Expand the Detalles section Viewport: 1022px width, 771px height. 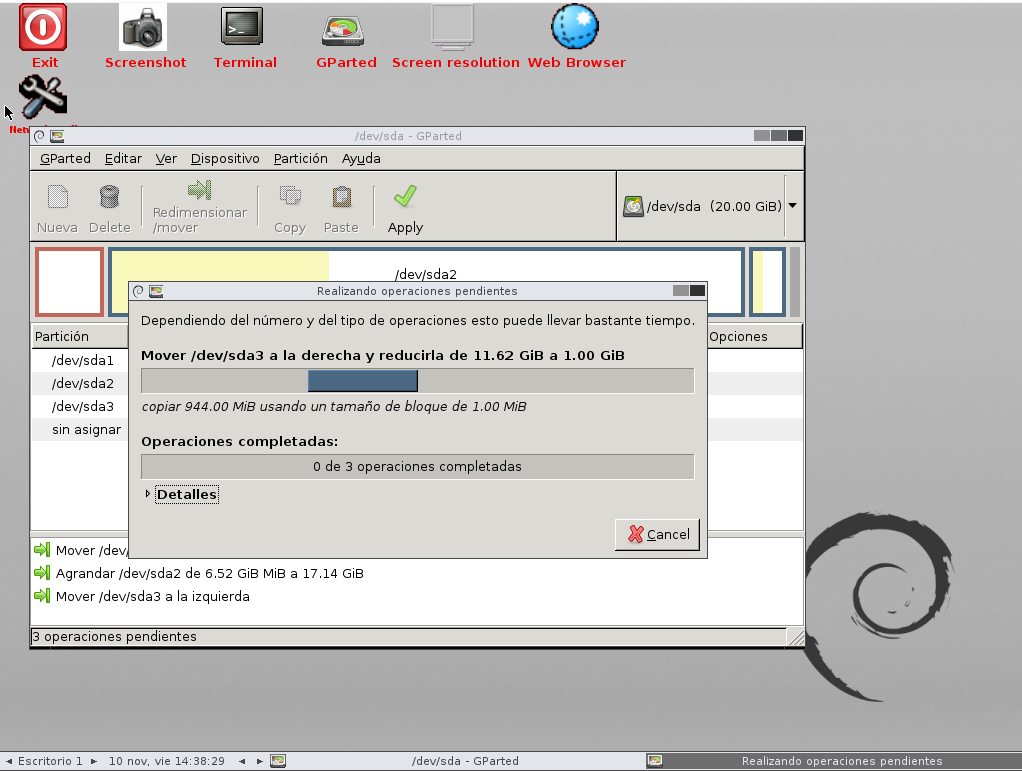(149, 494)
